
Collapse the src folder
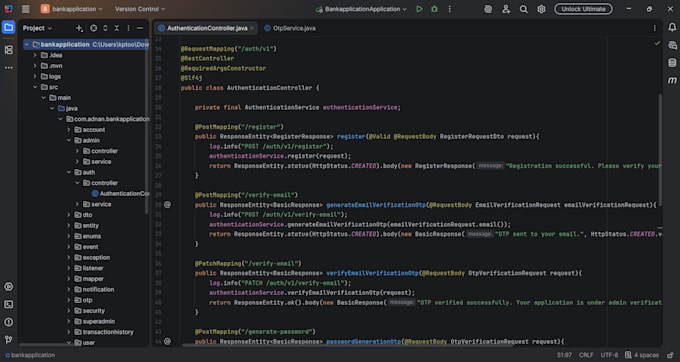coord(35,87)
